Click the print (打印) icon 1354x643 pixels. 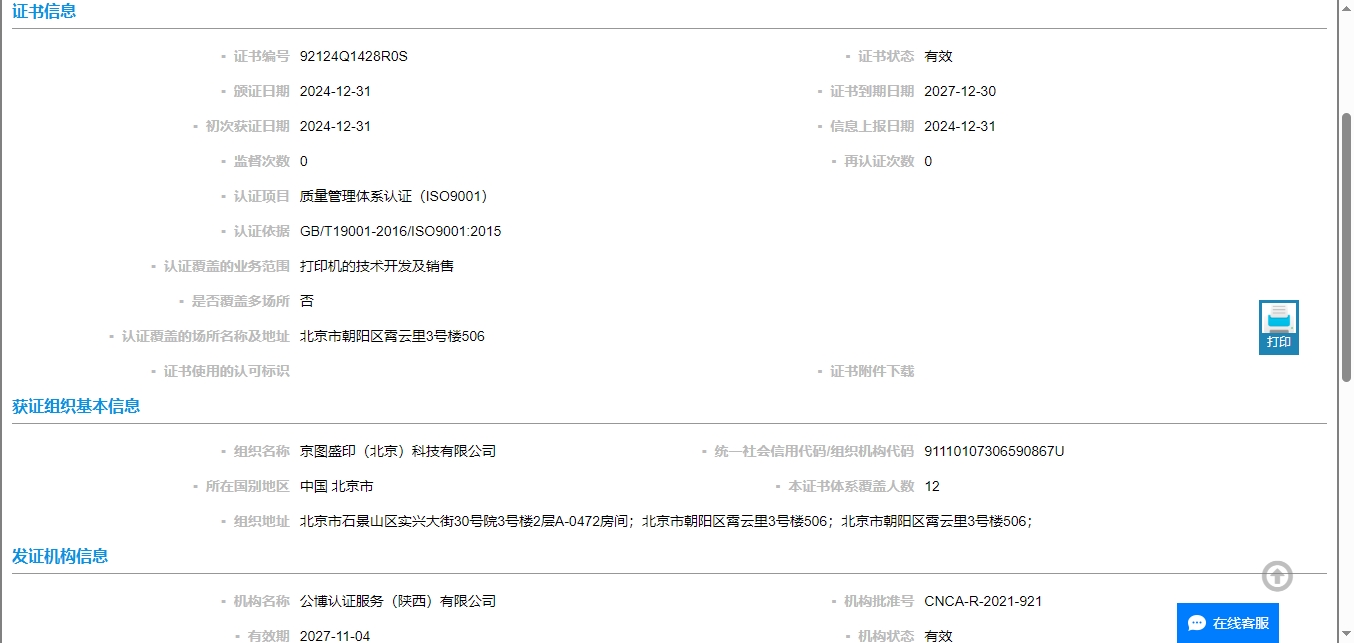1278,327
